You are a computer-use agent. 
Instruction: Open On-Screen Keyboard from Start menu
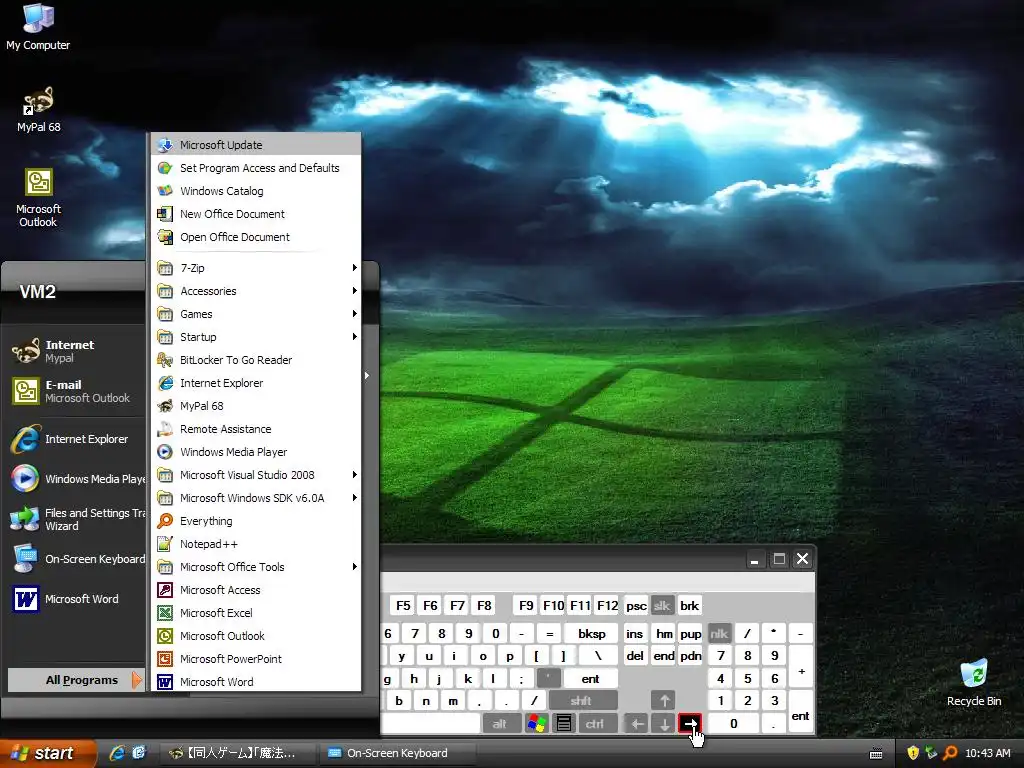click(76, 559)
